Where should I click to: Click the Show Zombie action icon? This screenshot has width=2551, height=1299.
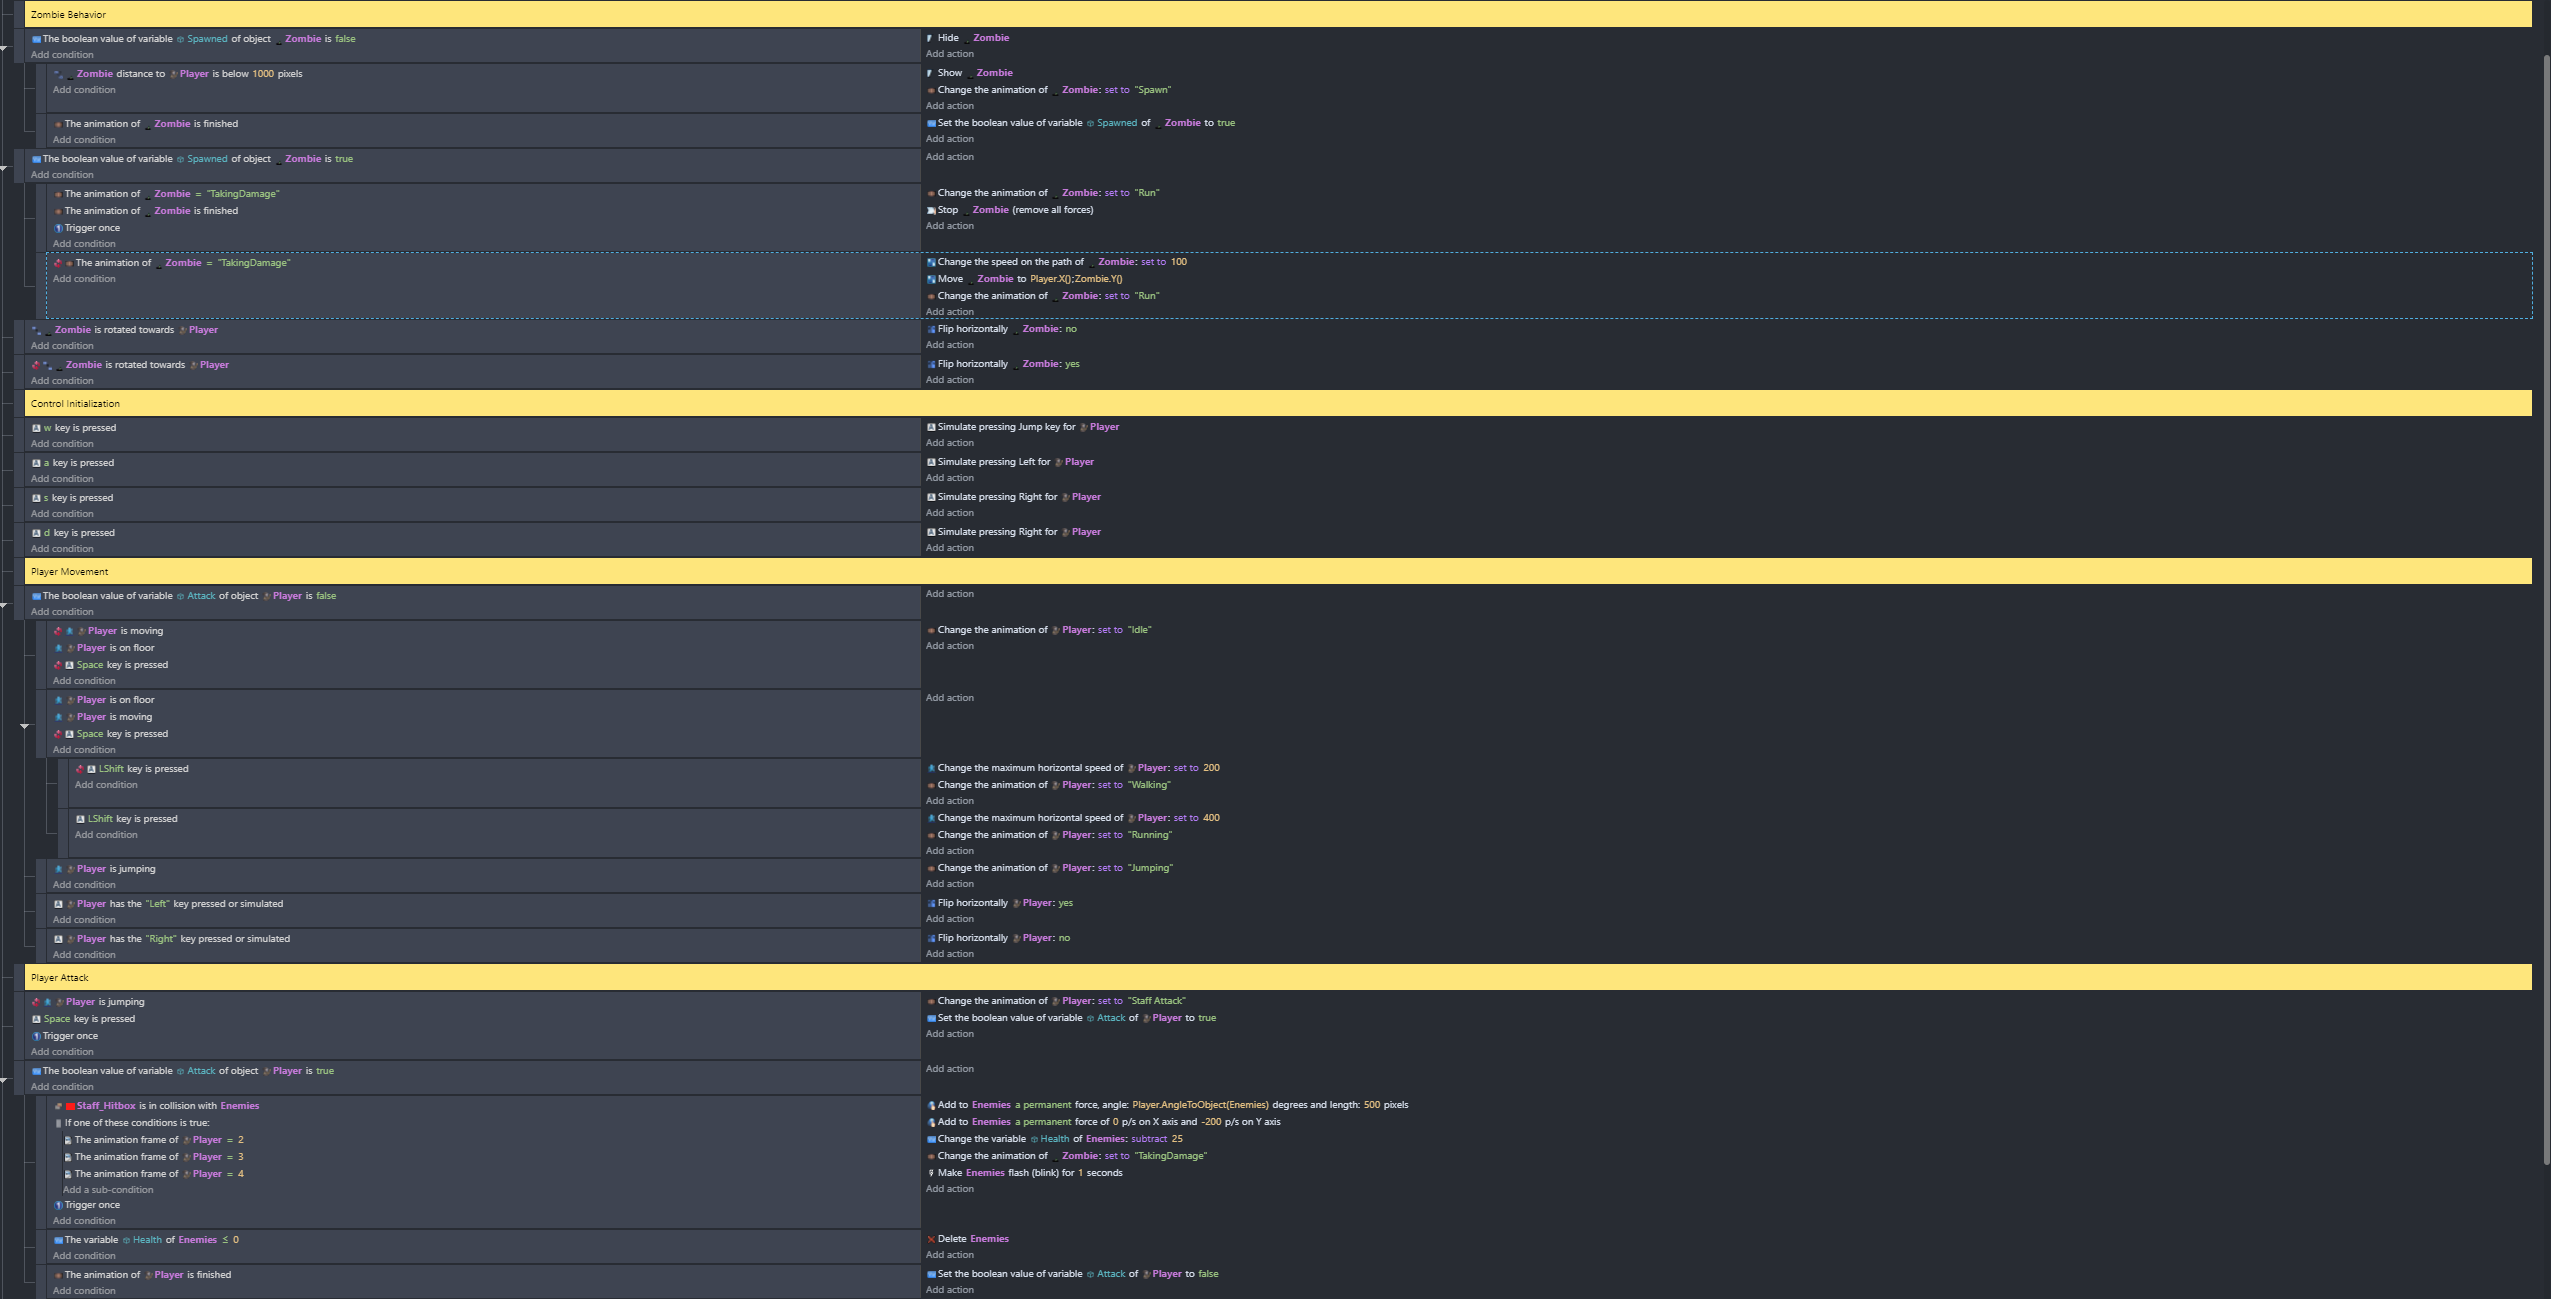(x=930, y=73)
